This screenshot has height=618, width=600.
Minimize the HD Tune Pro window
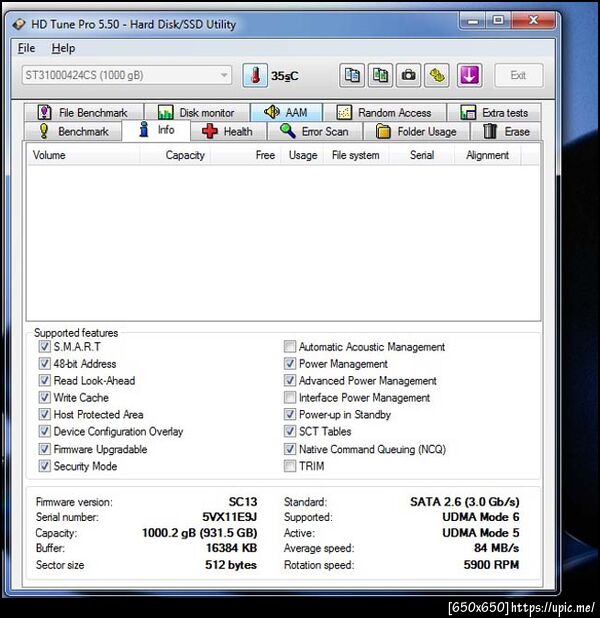(x=472, y=20)
